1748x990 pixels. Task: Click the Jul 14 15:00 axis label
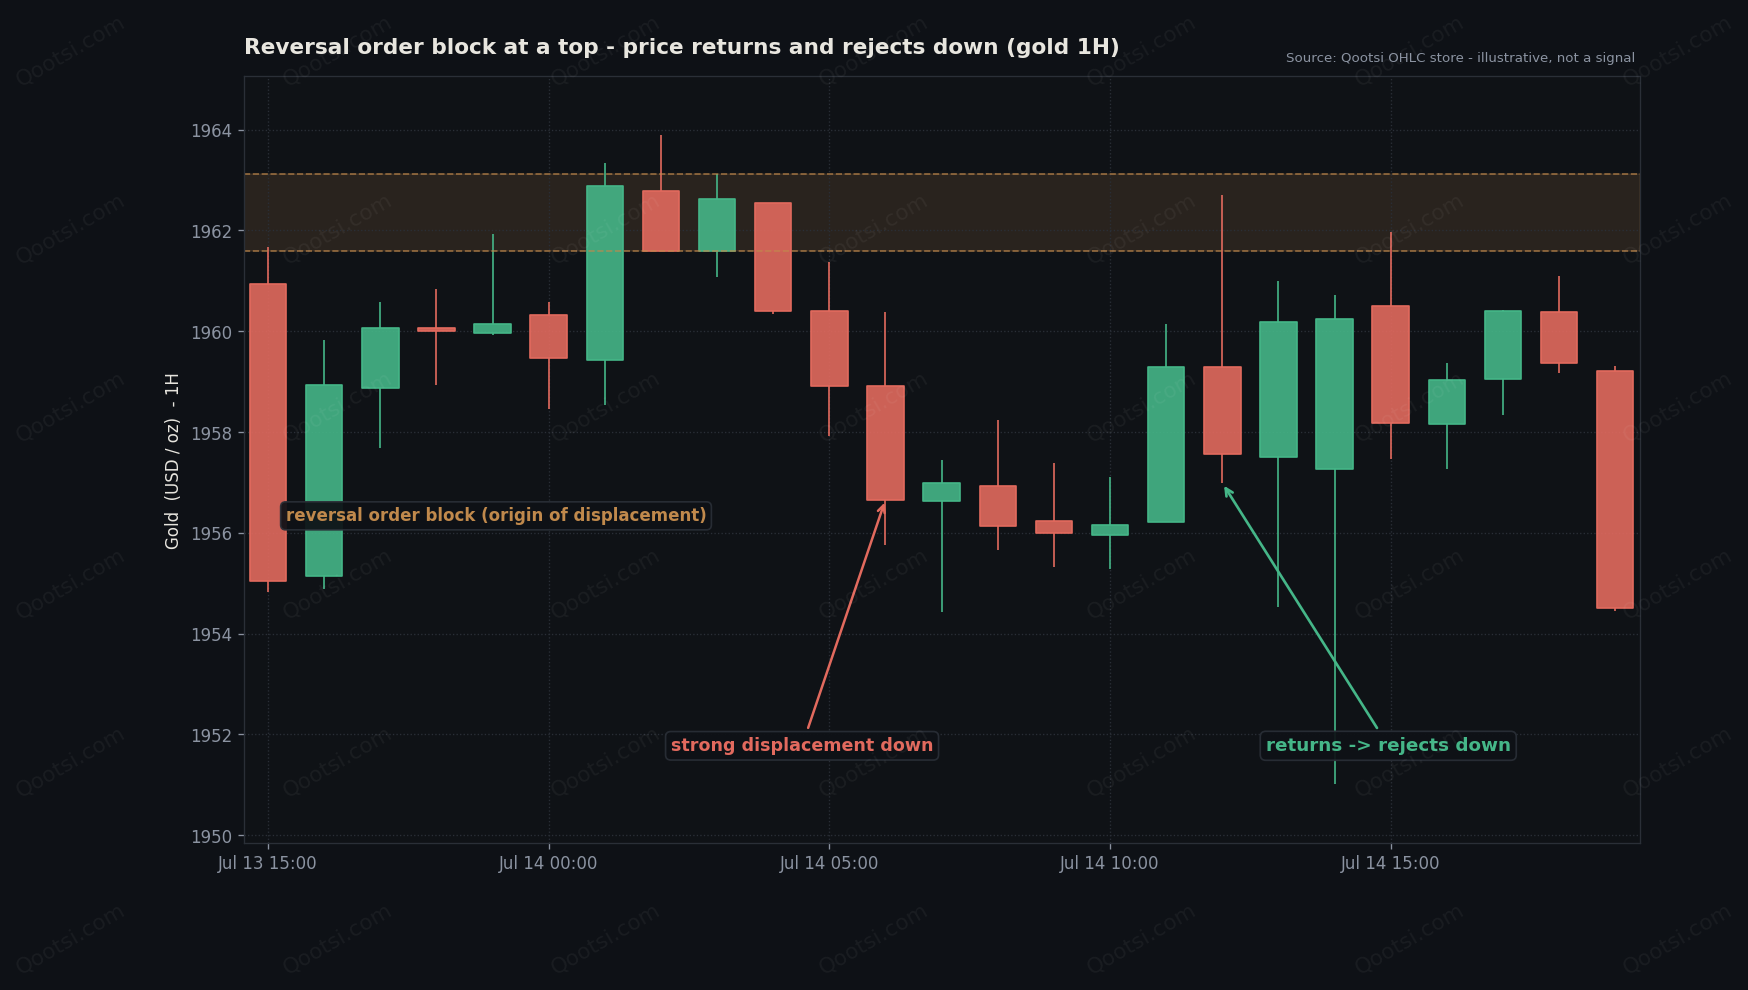1390,863
